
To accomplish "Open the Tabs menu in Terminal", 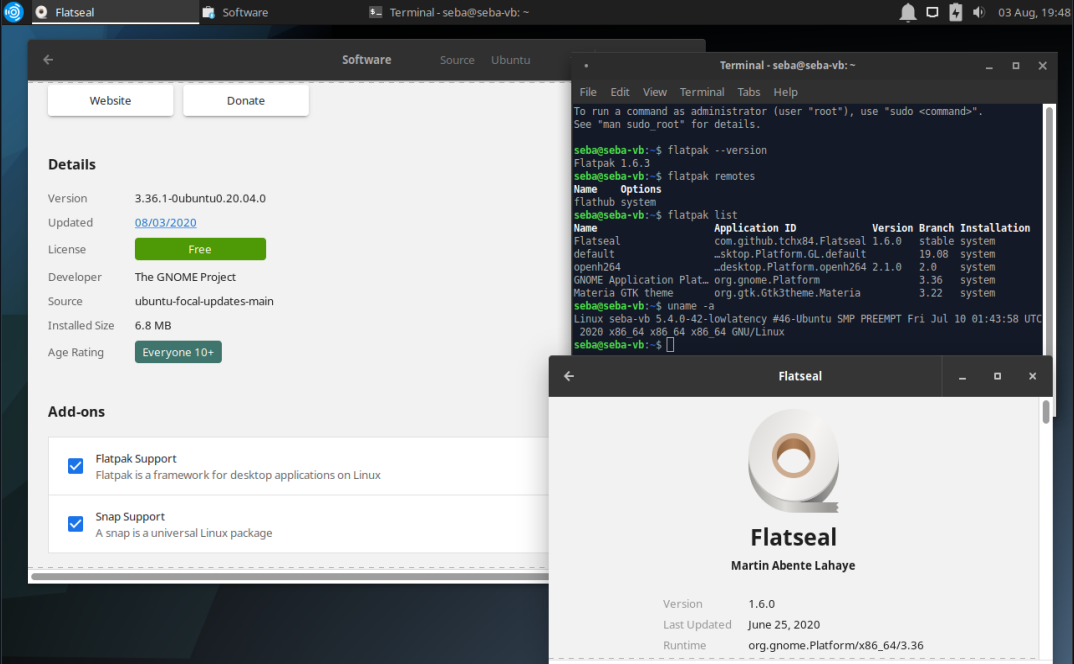I will coord(749,92).
